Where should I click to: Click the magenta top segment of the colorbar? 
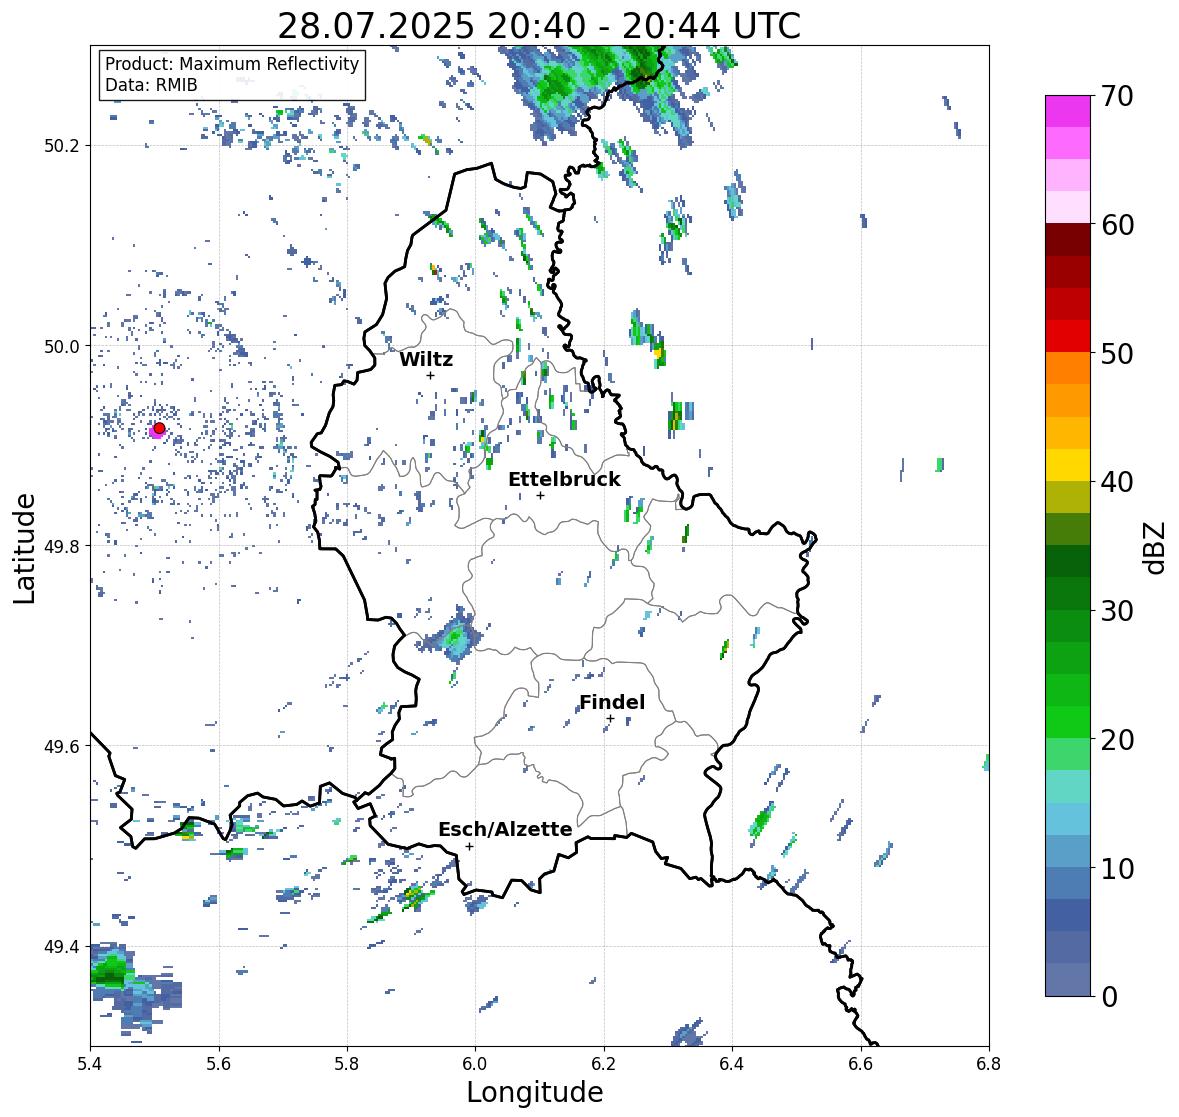coord(1068,111)
